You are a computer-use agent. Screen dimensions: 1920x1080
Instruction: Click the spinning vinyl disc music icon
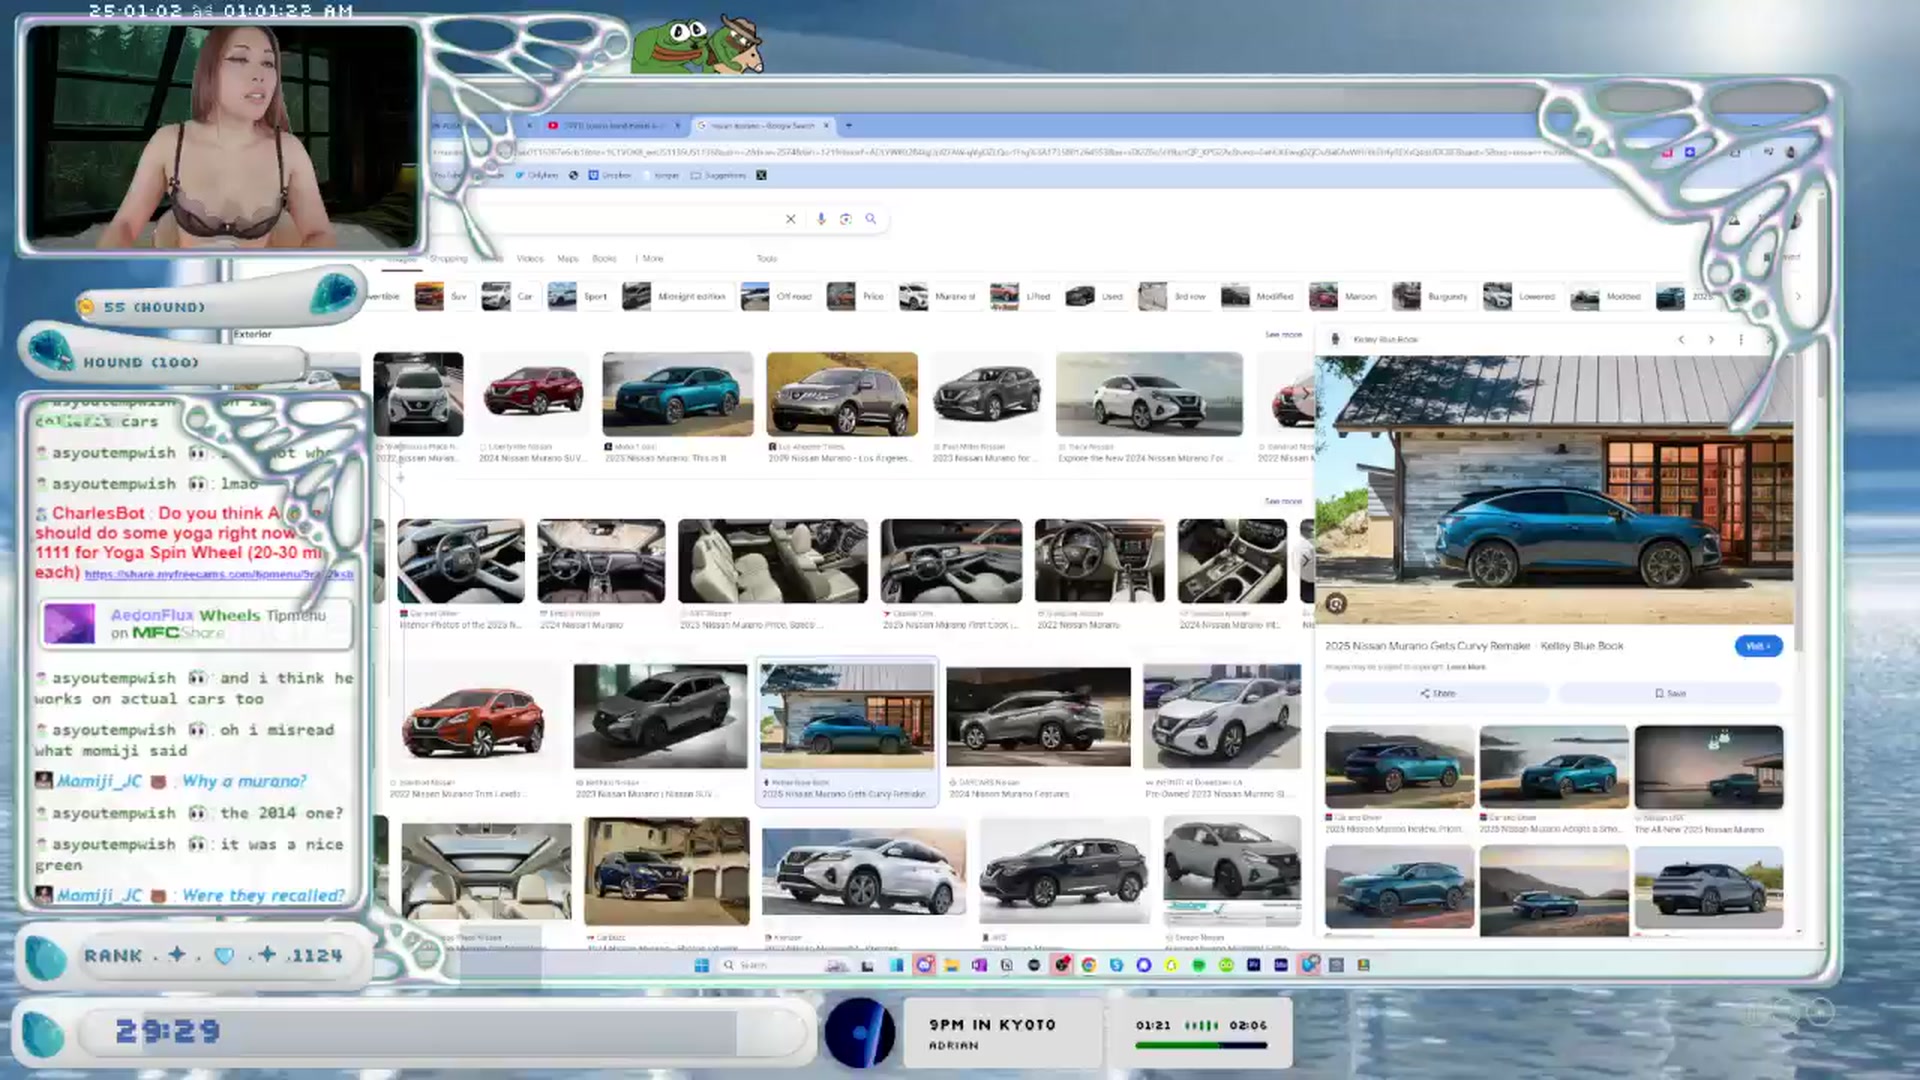point(860,1033)
